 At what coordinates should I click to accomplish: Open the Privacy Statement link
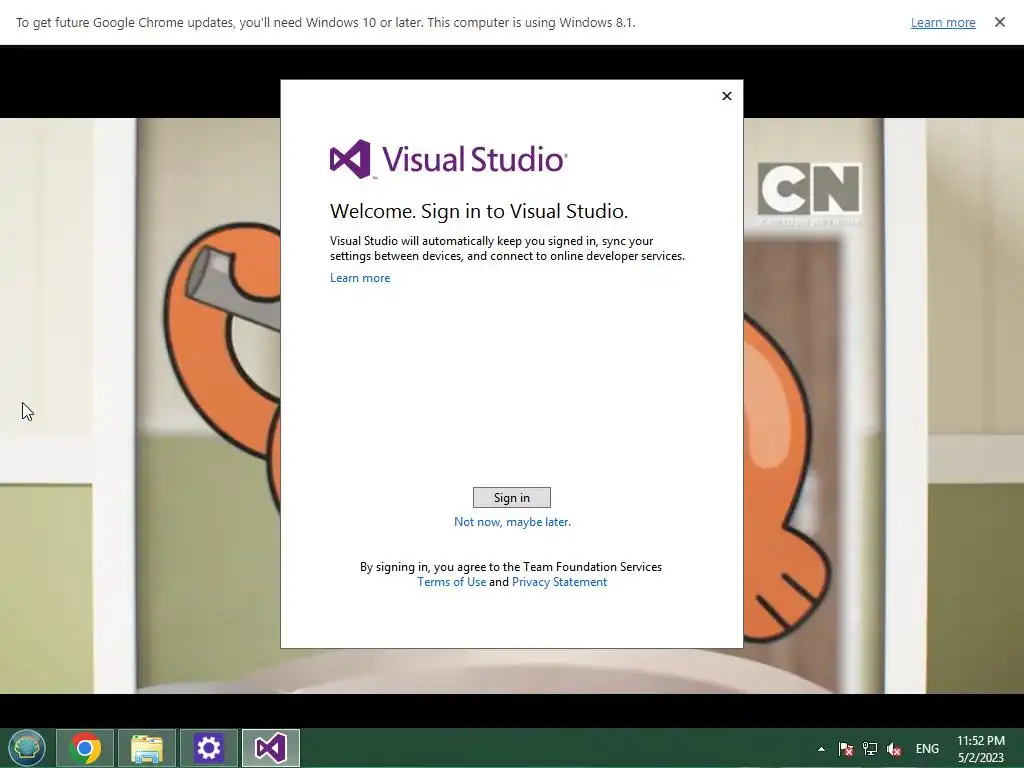click(559, 582)
